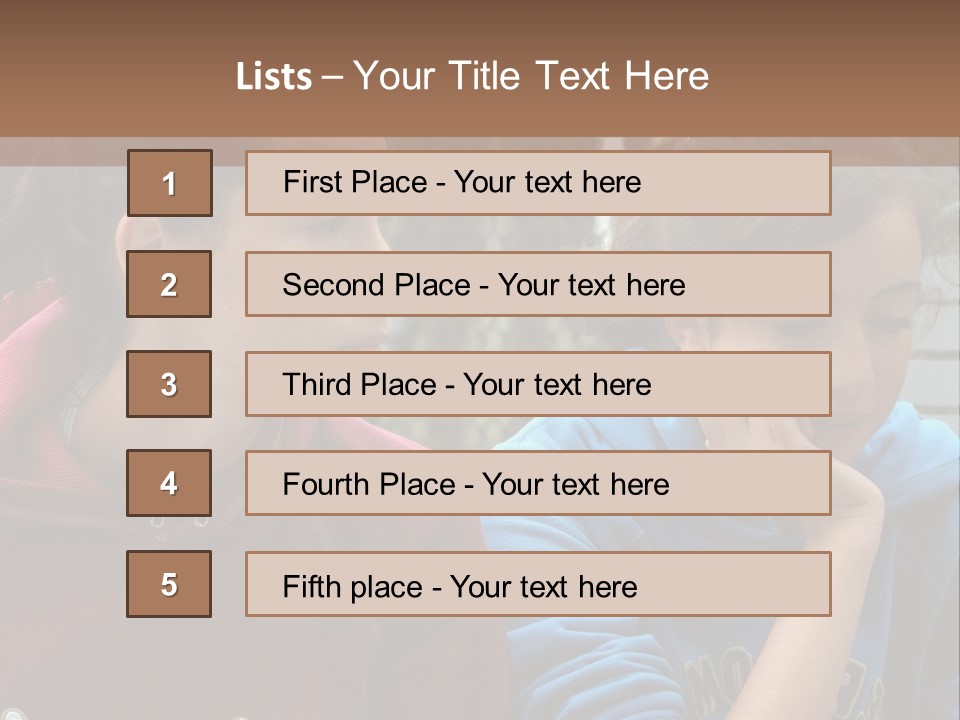Select the number 2 square
The width and height of the screenshot is (960, 720).
coord(169,284)
